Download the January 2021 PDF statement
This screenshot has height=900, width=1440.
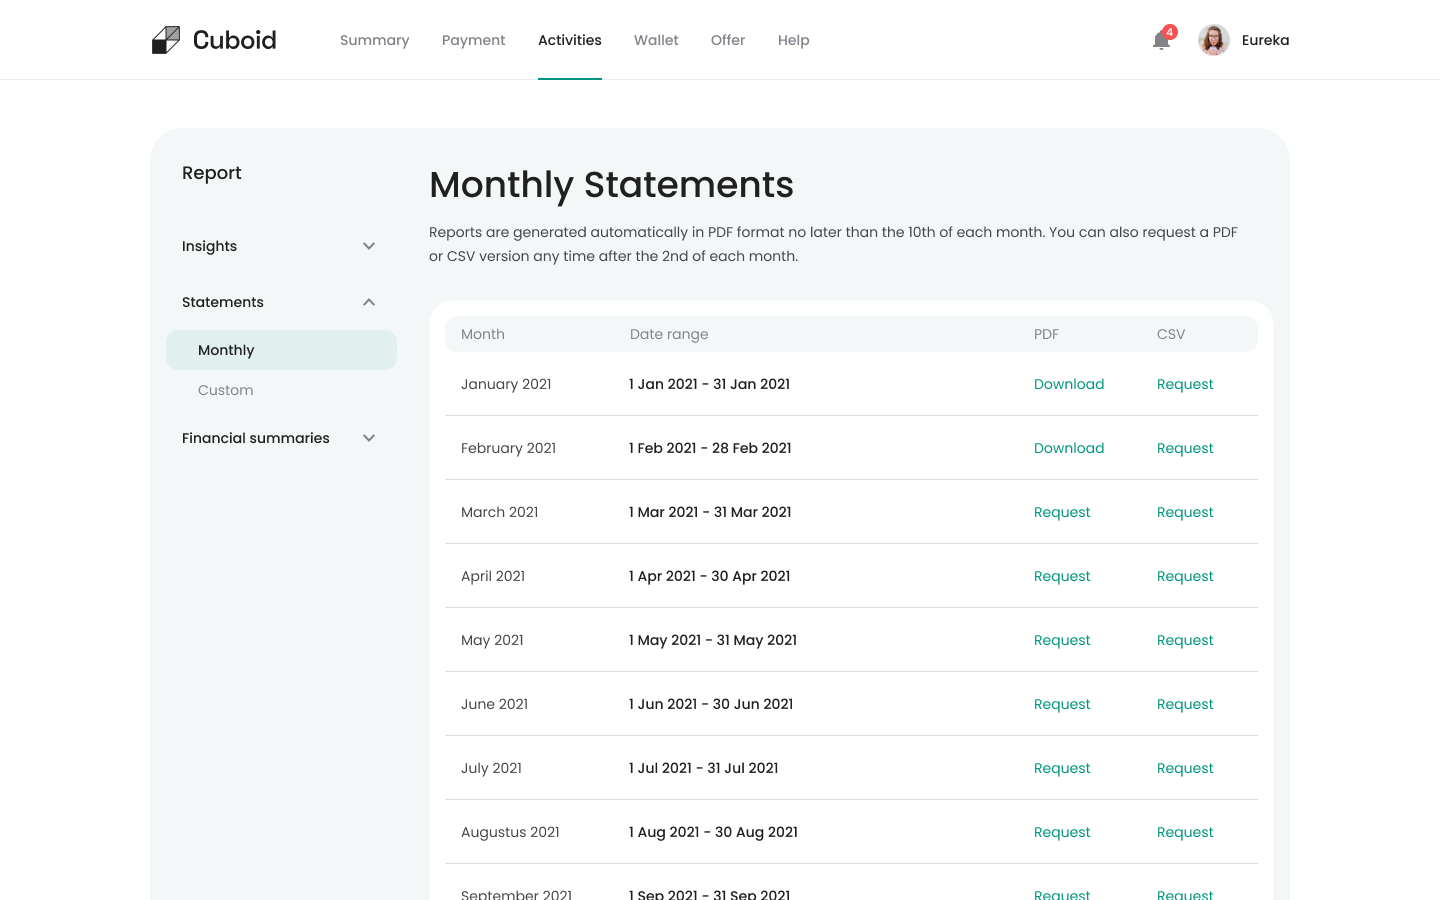tap(1069, 384)
